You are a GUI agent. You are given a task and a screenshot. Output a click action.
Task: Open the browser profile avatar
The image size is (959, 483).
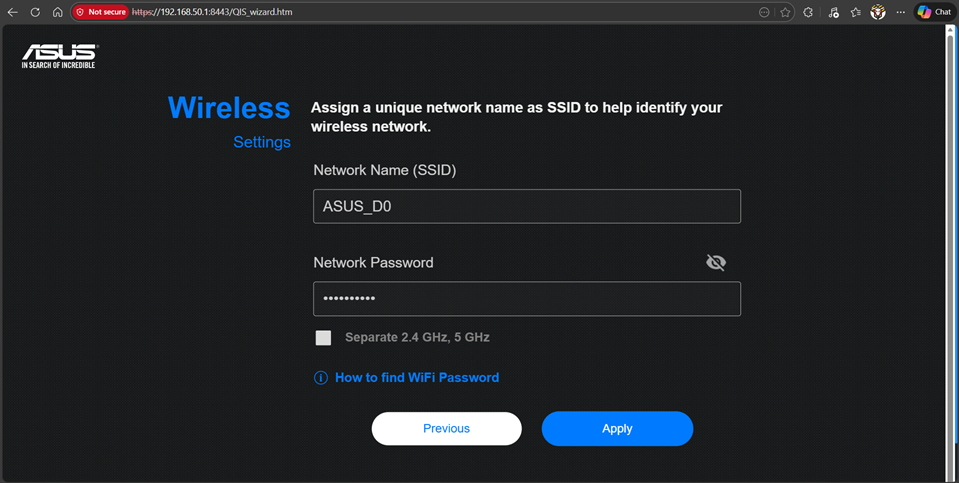pos(878,12)
